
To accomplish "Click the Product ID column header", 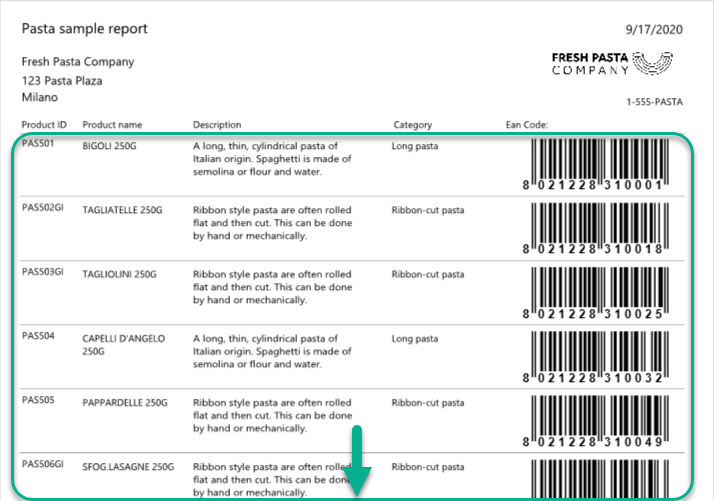I will (44, 125).
